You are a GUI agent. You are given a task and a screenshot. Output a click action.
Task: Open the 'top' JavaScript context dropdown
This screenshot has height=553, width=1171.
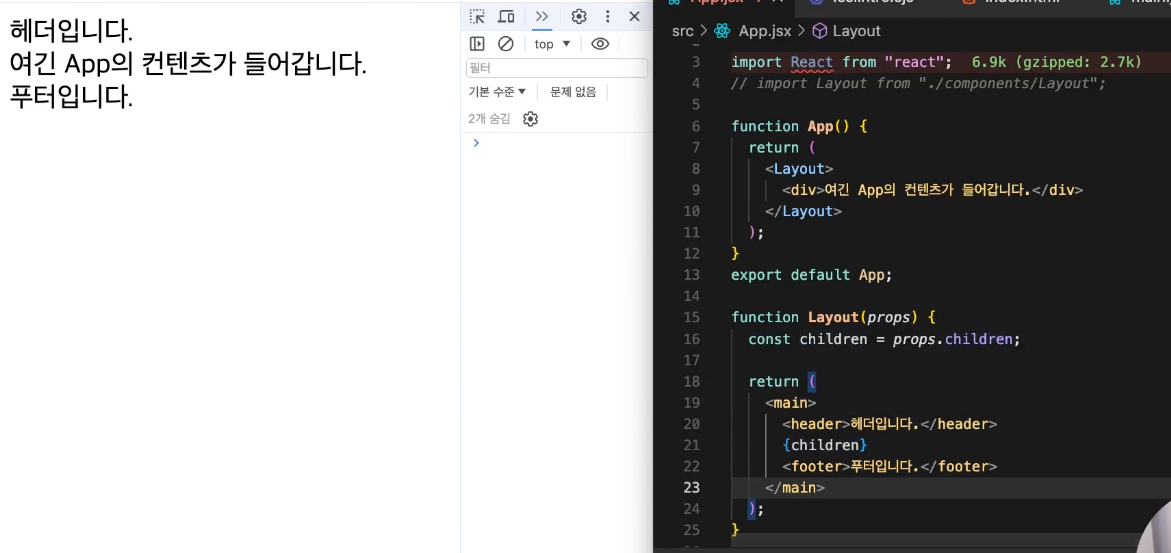[x=553, y=44]
